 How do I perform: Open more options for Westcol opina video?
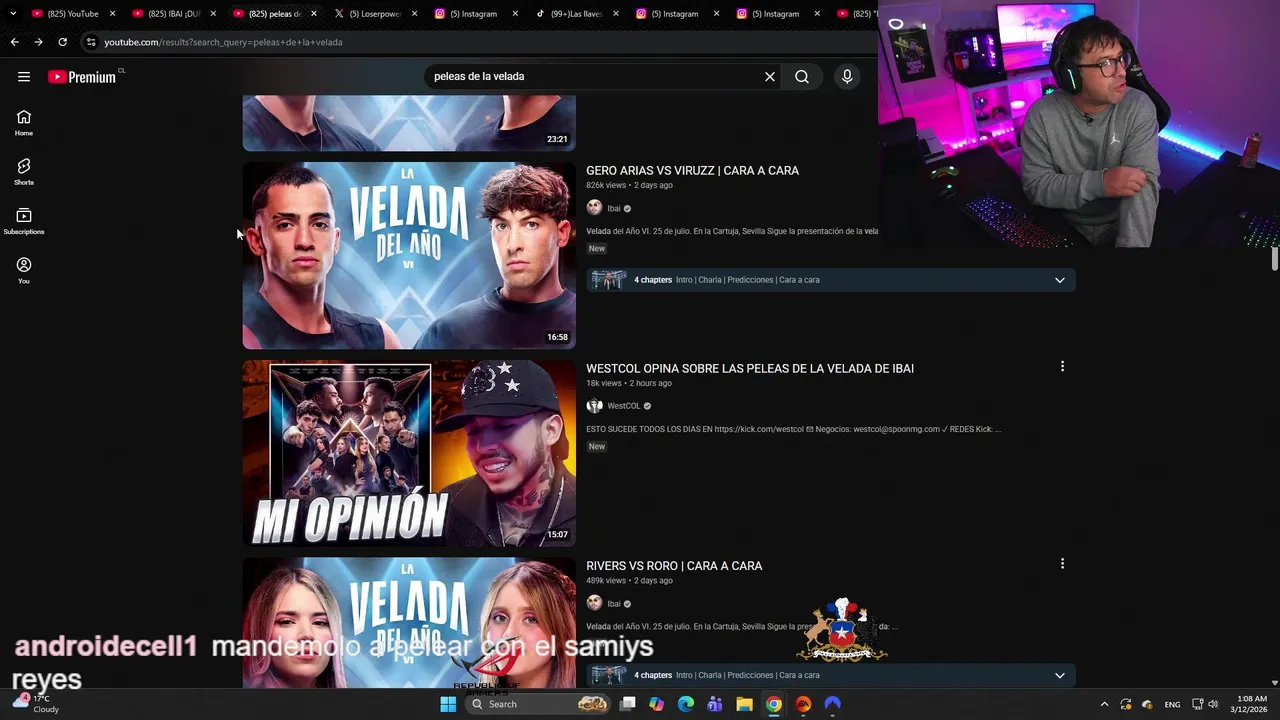pos(1062,367)
